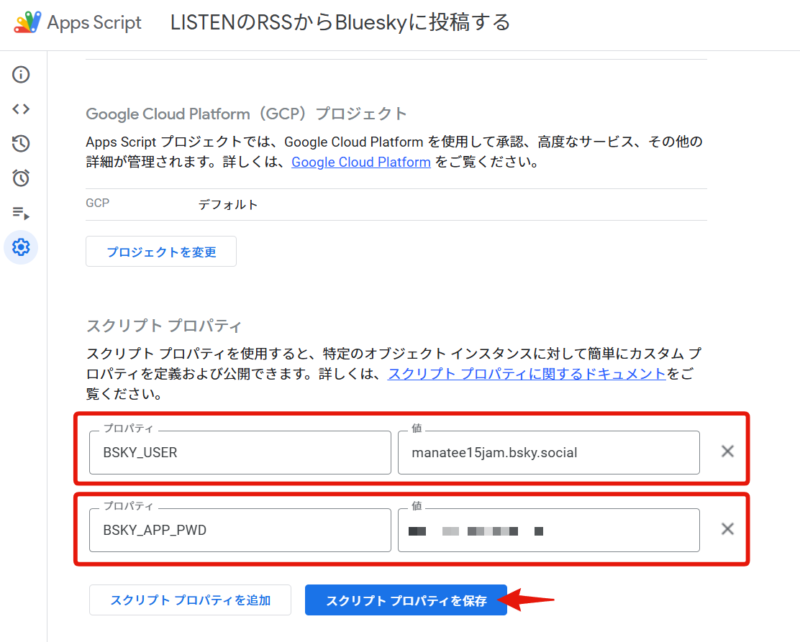Save with スクリプト プロパティを保存 button
Image resolution: width=800 pixels, height=642 pixels.
pyautogui.click(x=406, y=600)
